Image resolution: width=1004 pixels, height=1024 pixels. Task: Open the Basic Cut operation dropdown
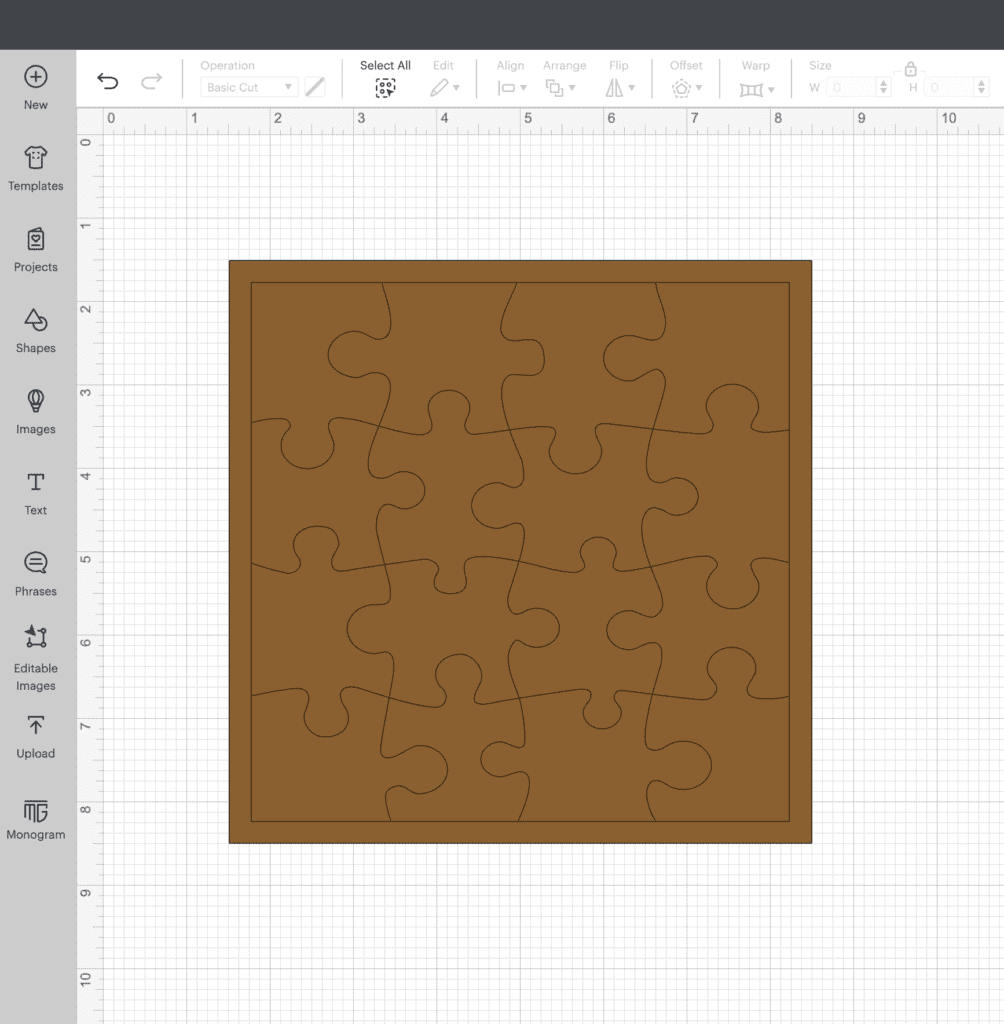(249, 87)
